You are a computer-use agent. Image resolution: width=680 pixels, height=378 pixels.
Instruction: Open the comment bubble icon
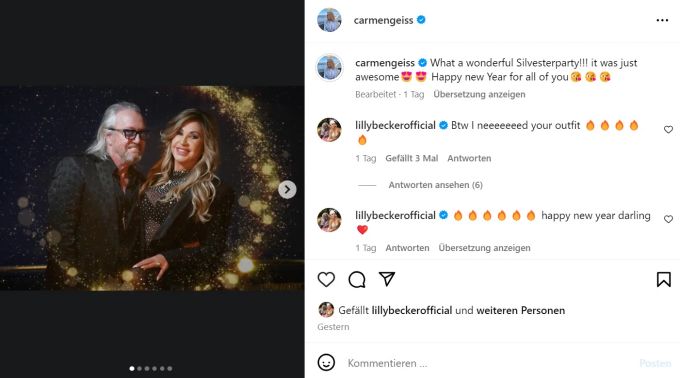pos(356,280)
